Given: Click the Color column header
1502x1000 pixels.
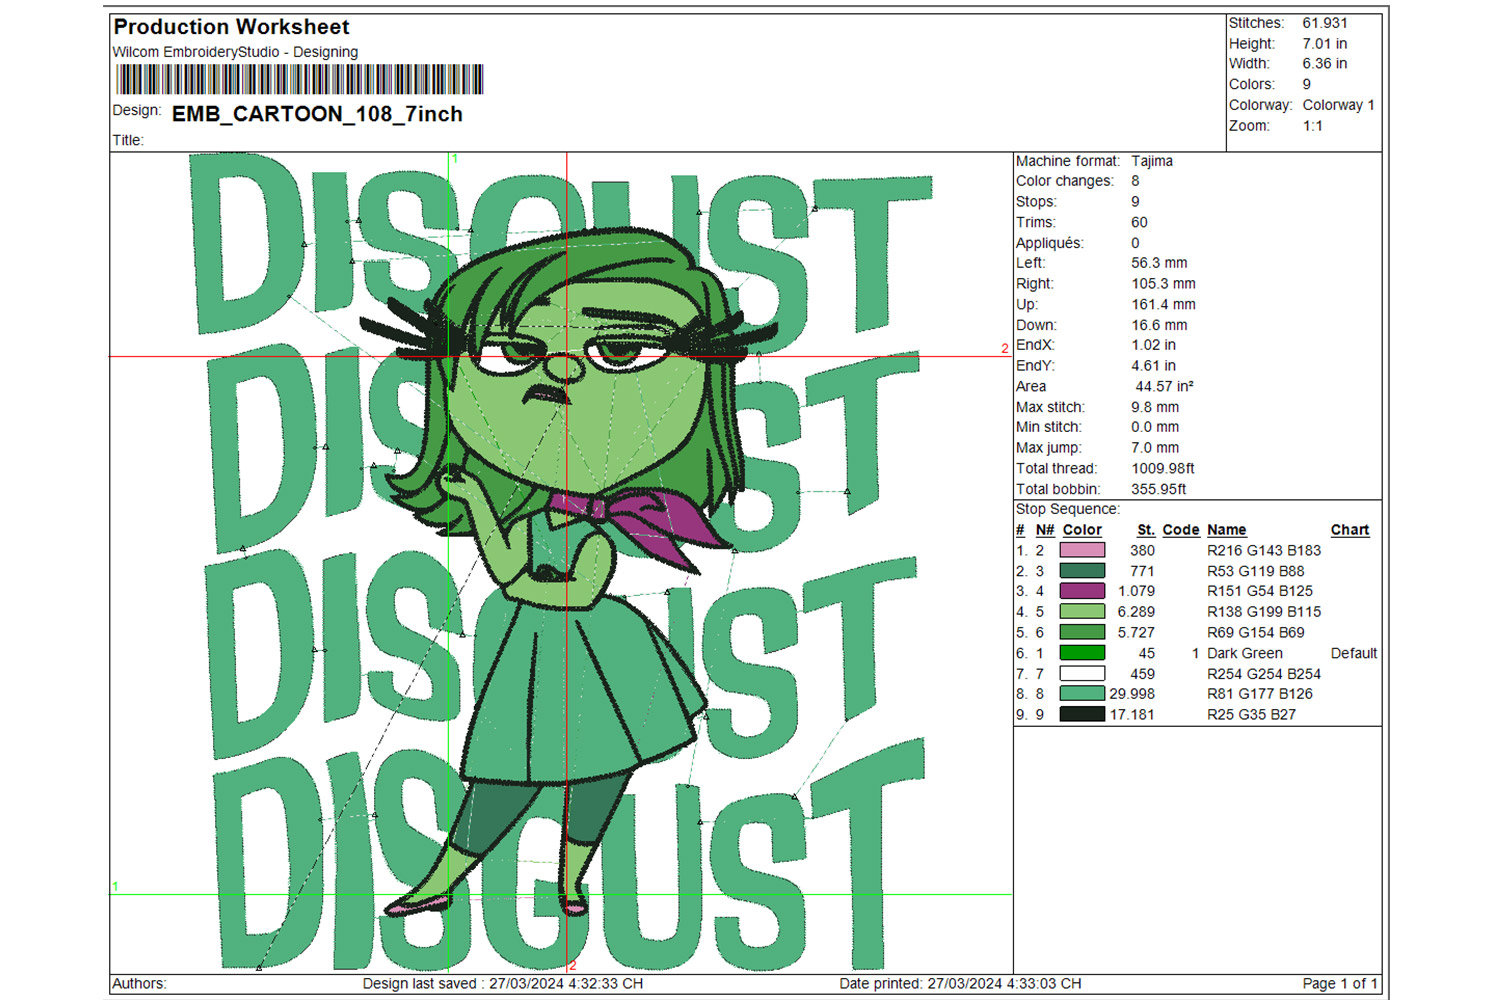Looking at the screenshot, I should pos(1082,530).
